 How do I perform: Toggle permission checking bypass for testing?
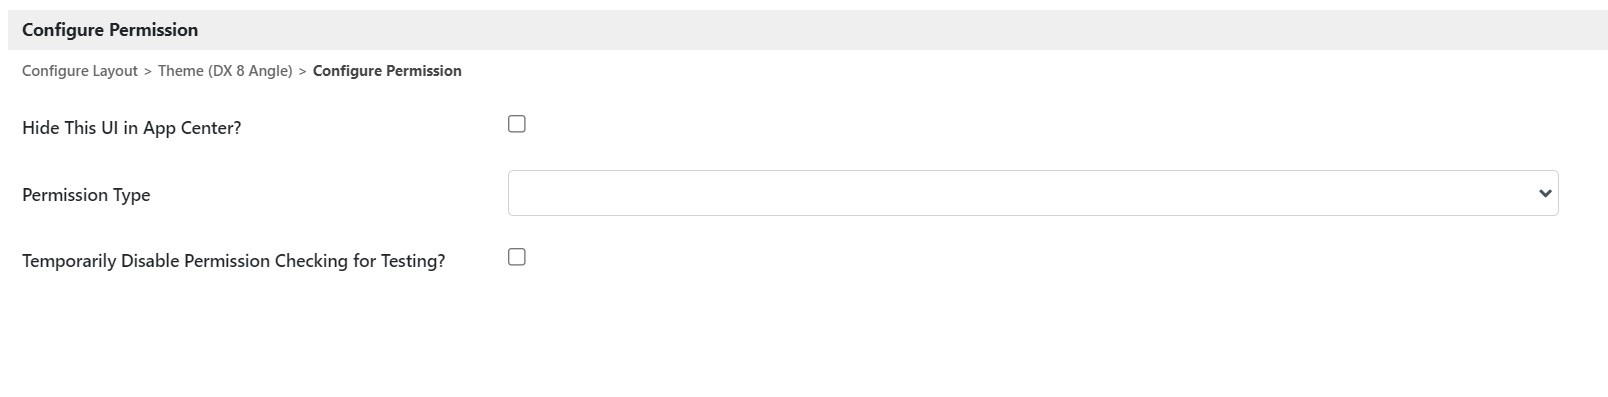tap(517, 257)
